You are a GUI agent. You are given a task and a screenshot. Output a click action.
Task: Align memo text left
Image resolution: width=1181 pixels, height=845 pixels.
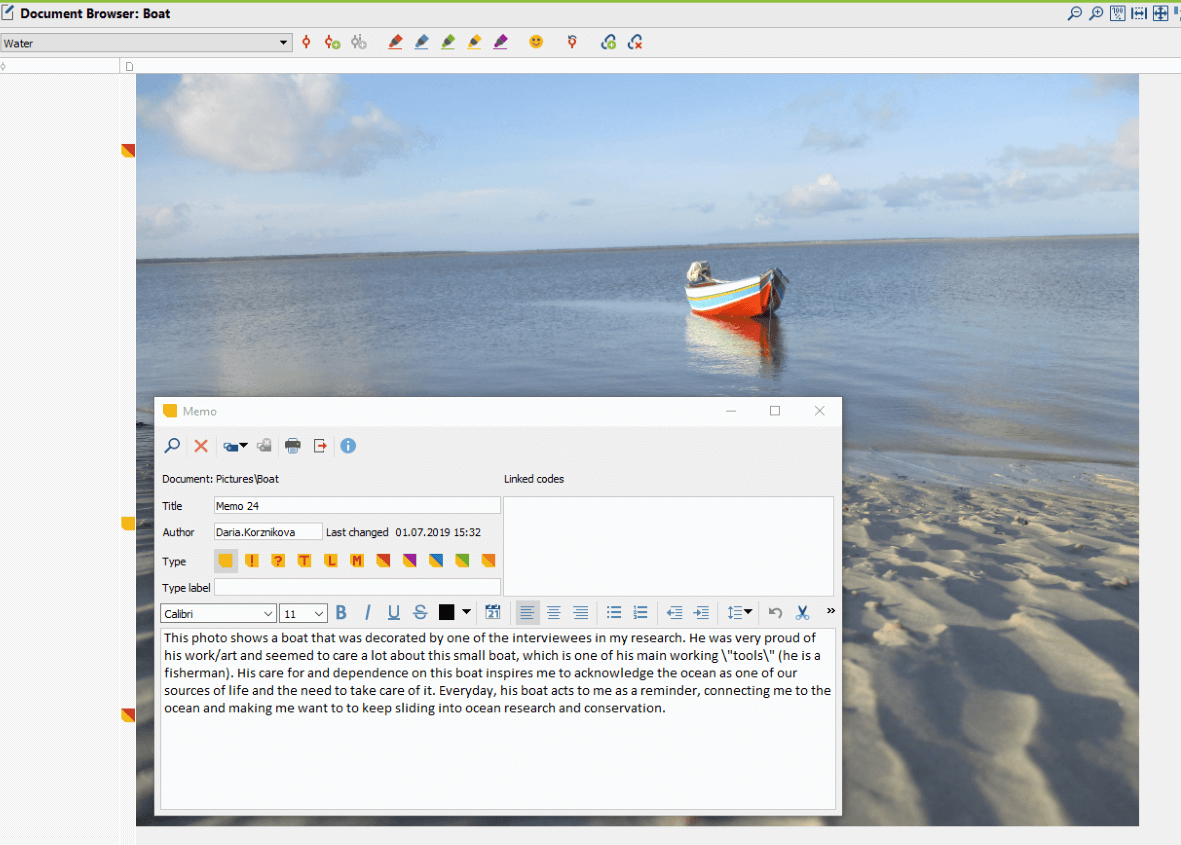(x=527, y=612)
